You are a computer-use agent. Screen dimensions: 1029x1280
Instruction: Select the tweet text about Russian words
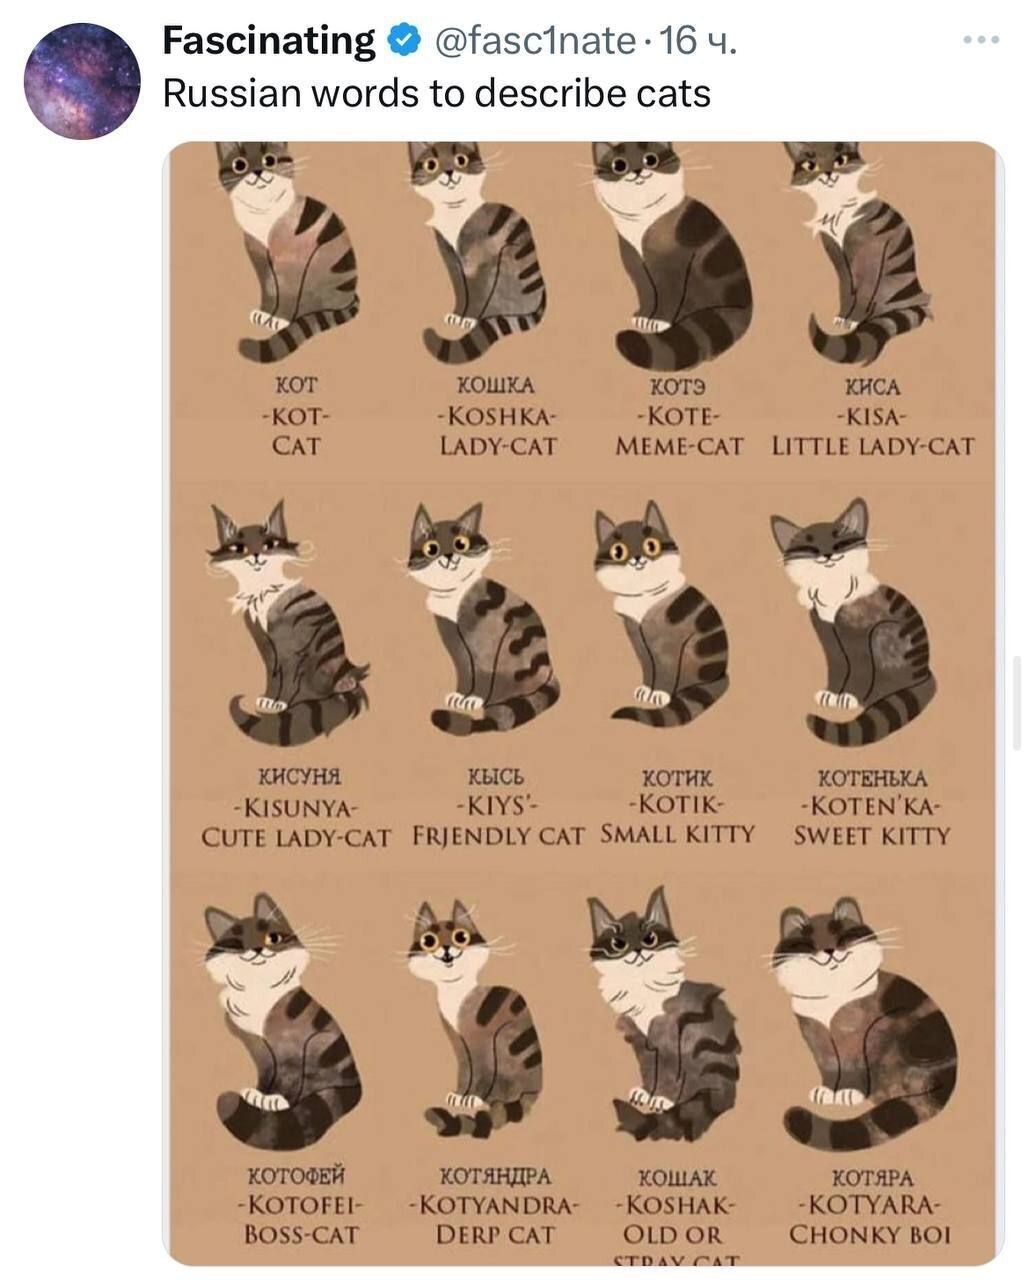pyautogui.click(x=436, y=93)
